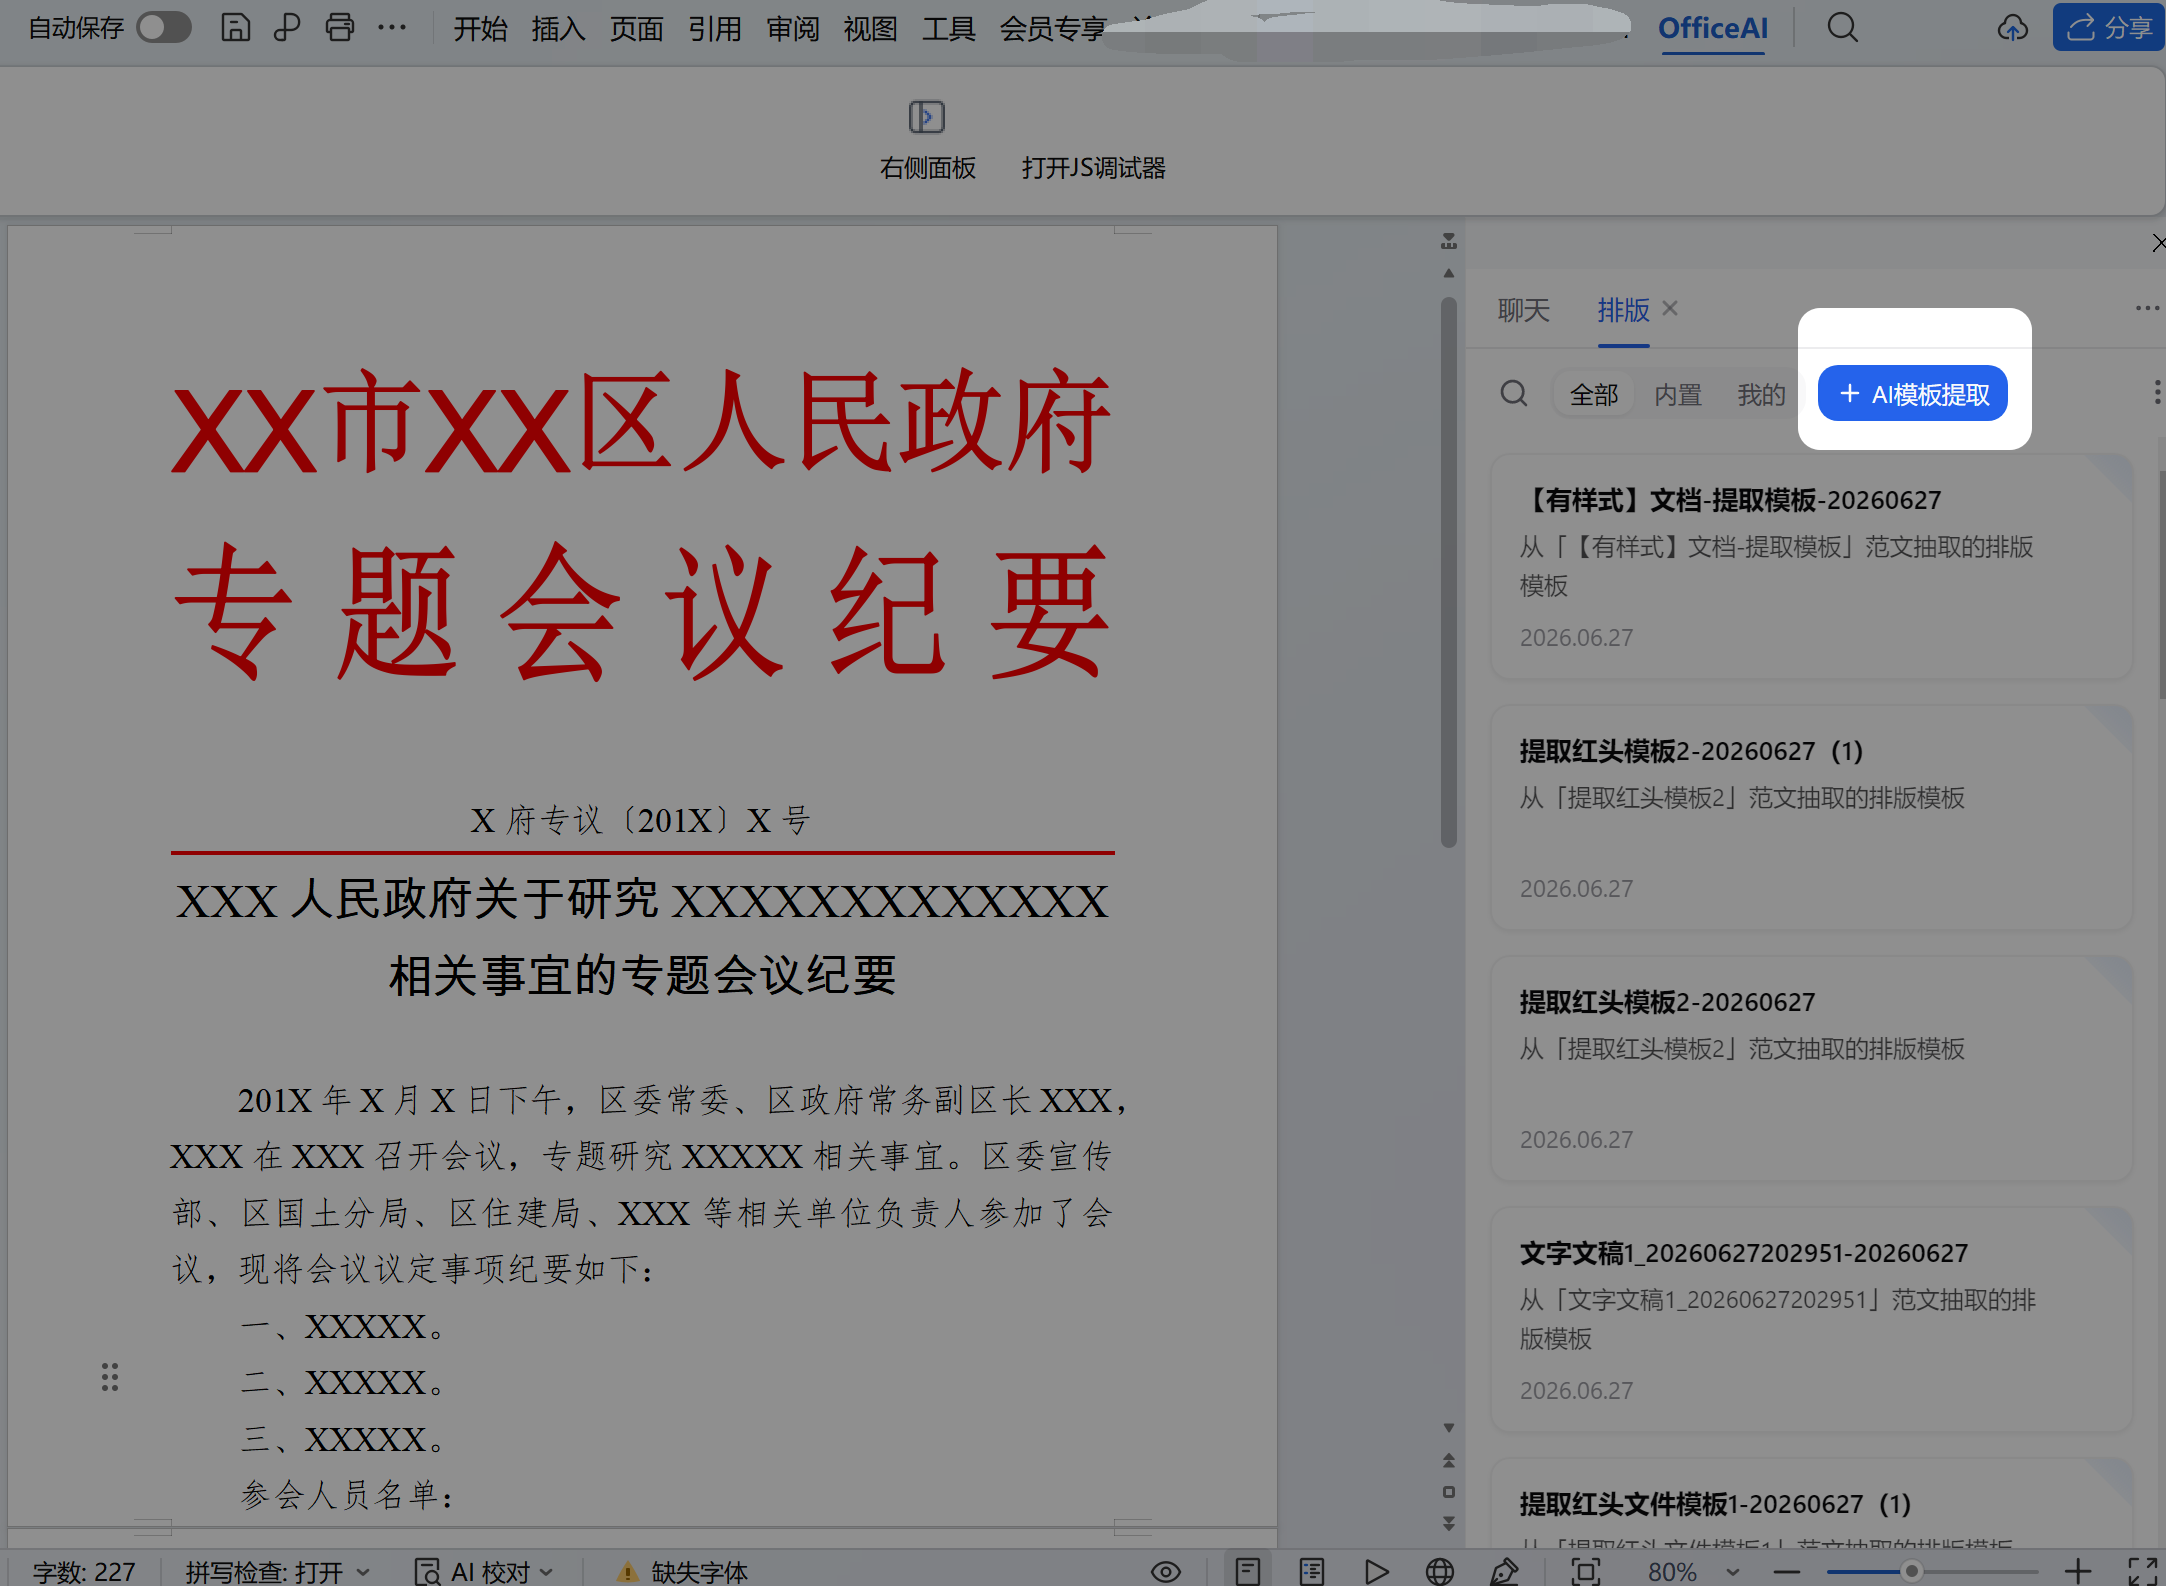Switch to page layout view icon
Image resolution: width=2166 pixels, height=1586 pixels.
pos(1247,1572)
